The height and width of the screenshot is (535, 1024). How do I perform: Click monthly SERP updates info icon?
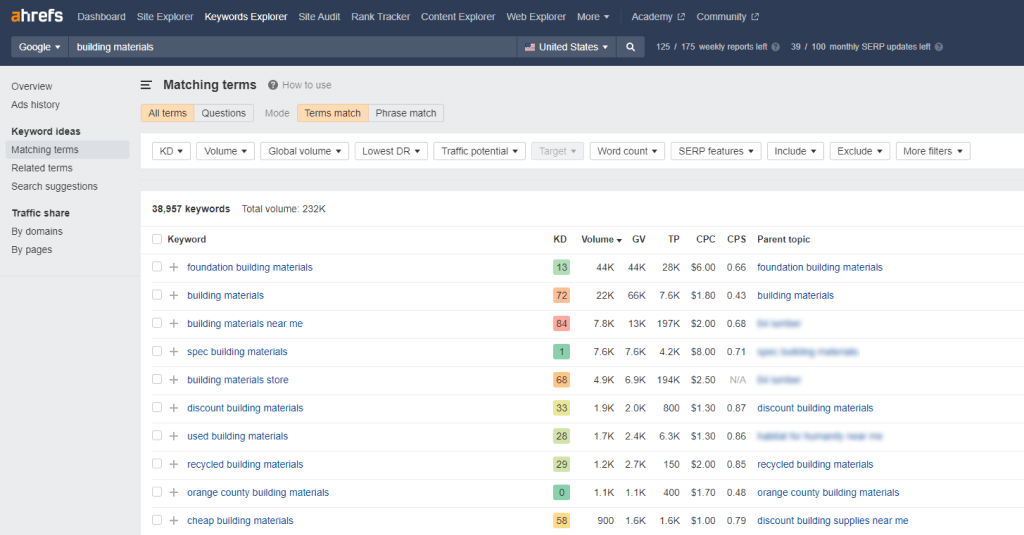[938, 47]
